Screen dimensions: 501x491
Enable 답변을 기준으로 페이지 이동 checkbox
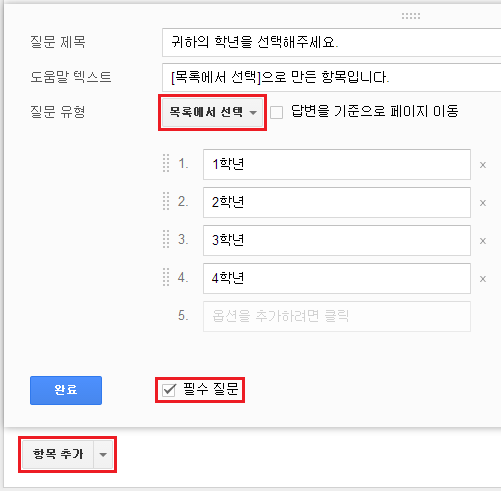point(276,112)
